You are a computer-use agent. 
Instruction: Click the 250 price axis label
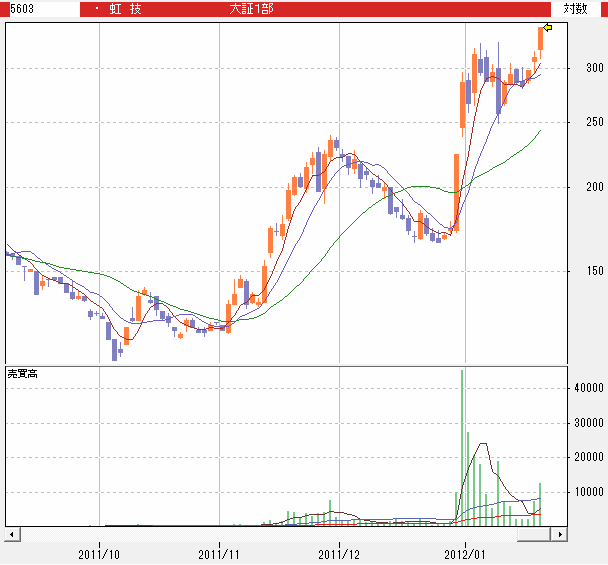595,122
